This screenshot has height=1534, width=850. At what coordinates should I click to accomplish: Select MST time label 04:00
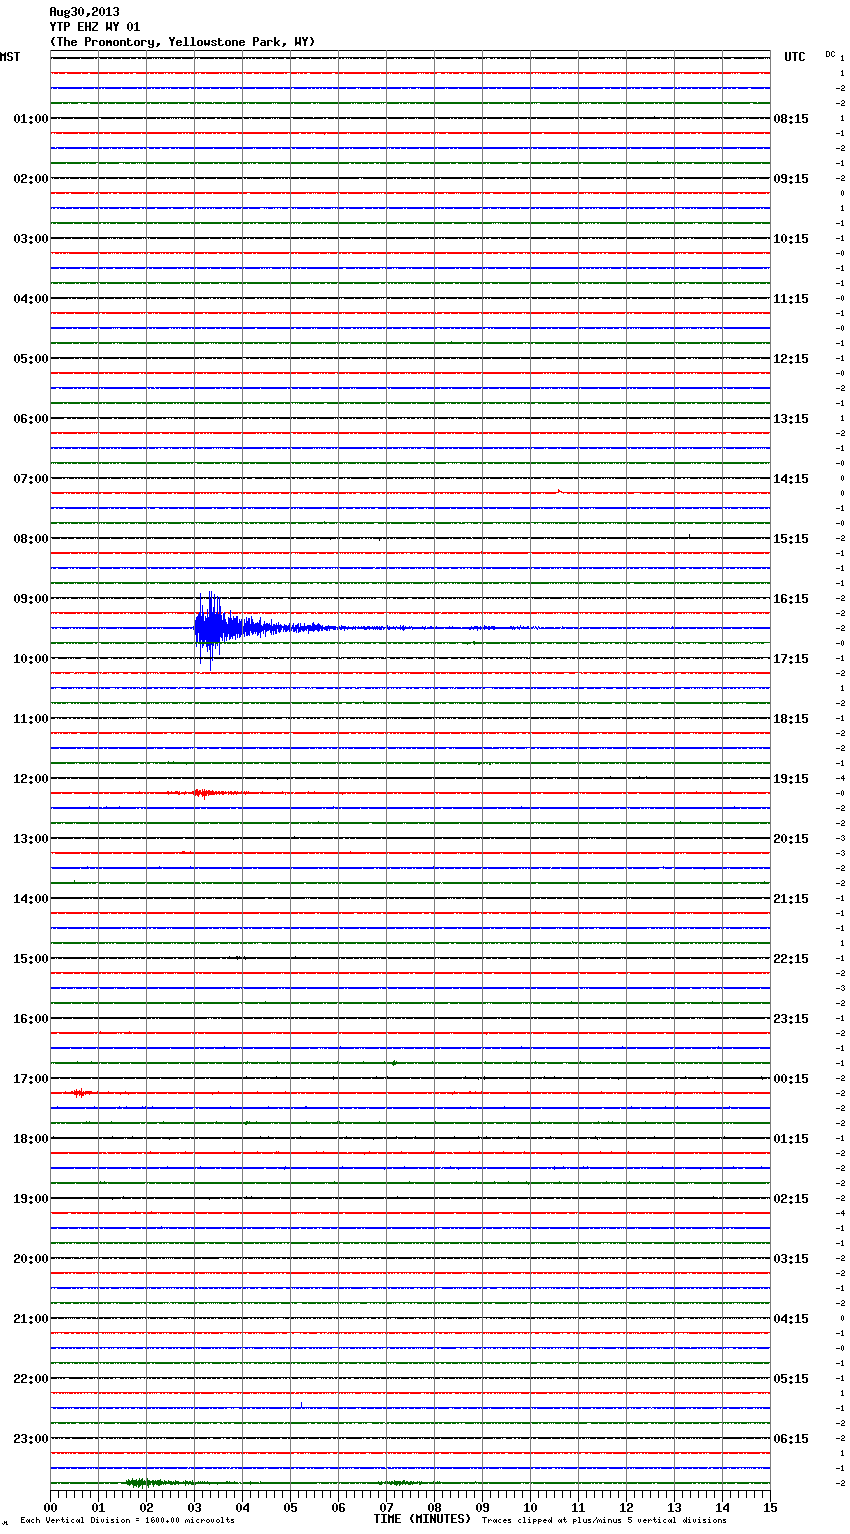pos(31,299)
